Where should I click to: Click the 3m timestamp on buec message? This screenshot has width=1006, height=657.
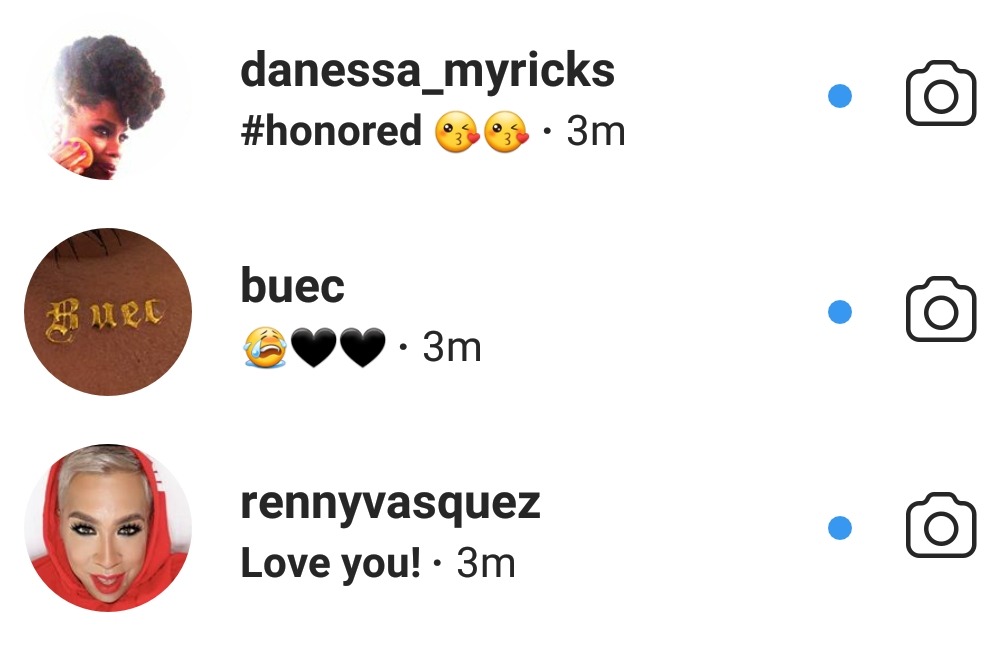(452, 348)
